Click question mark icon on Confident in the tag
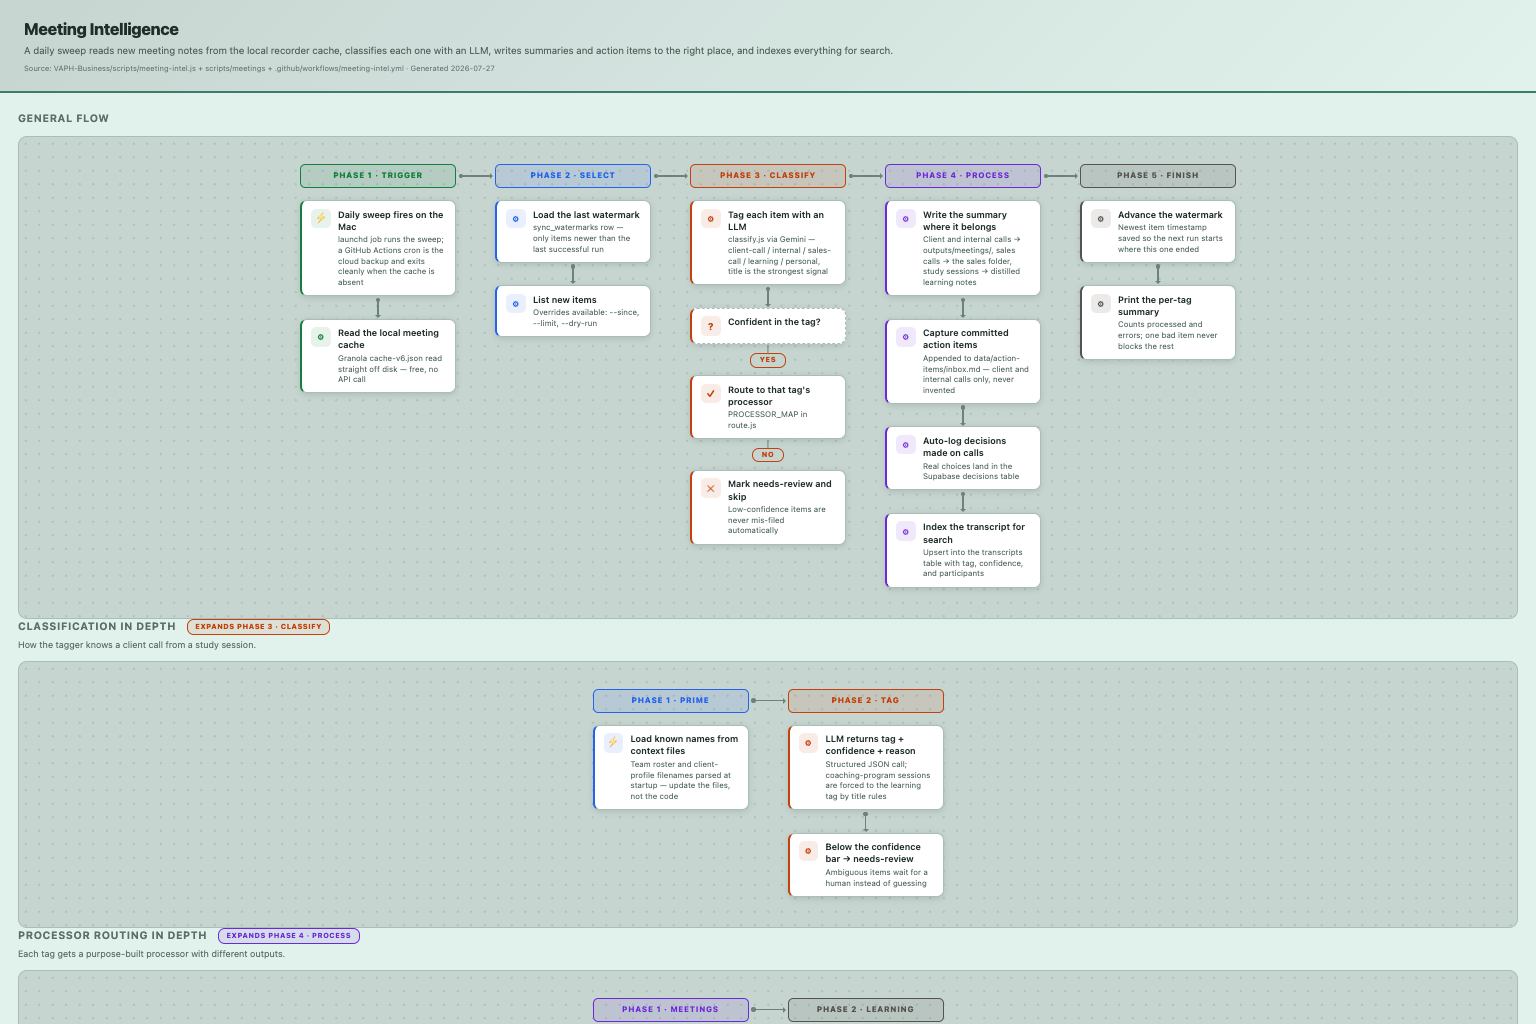Screen dimensions: 1536x1024 pos(711,326)
